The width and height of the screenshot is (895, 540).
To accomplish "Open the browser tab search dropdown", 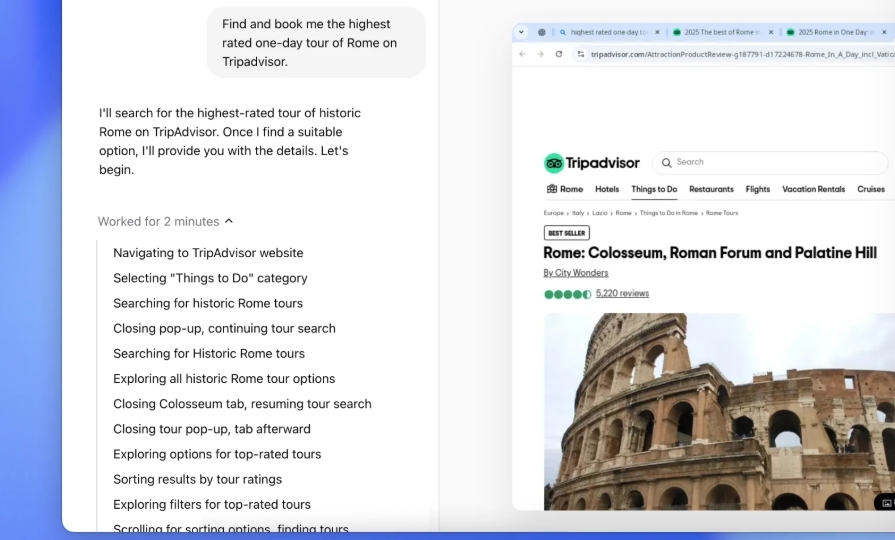I will coord(521,32).
